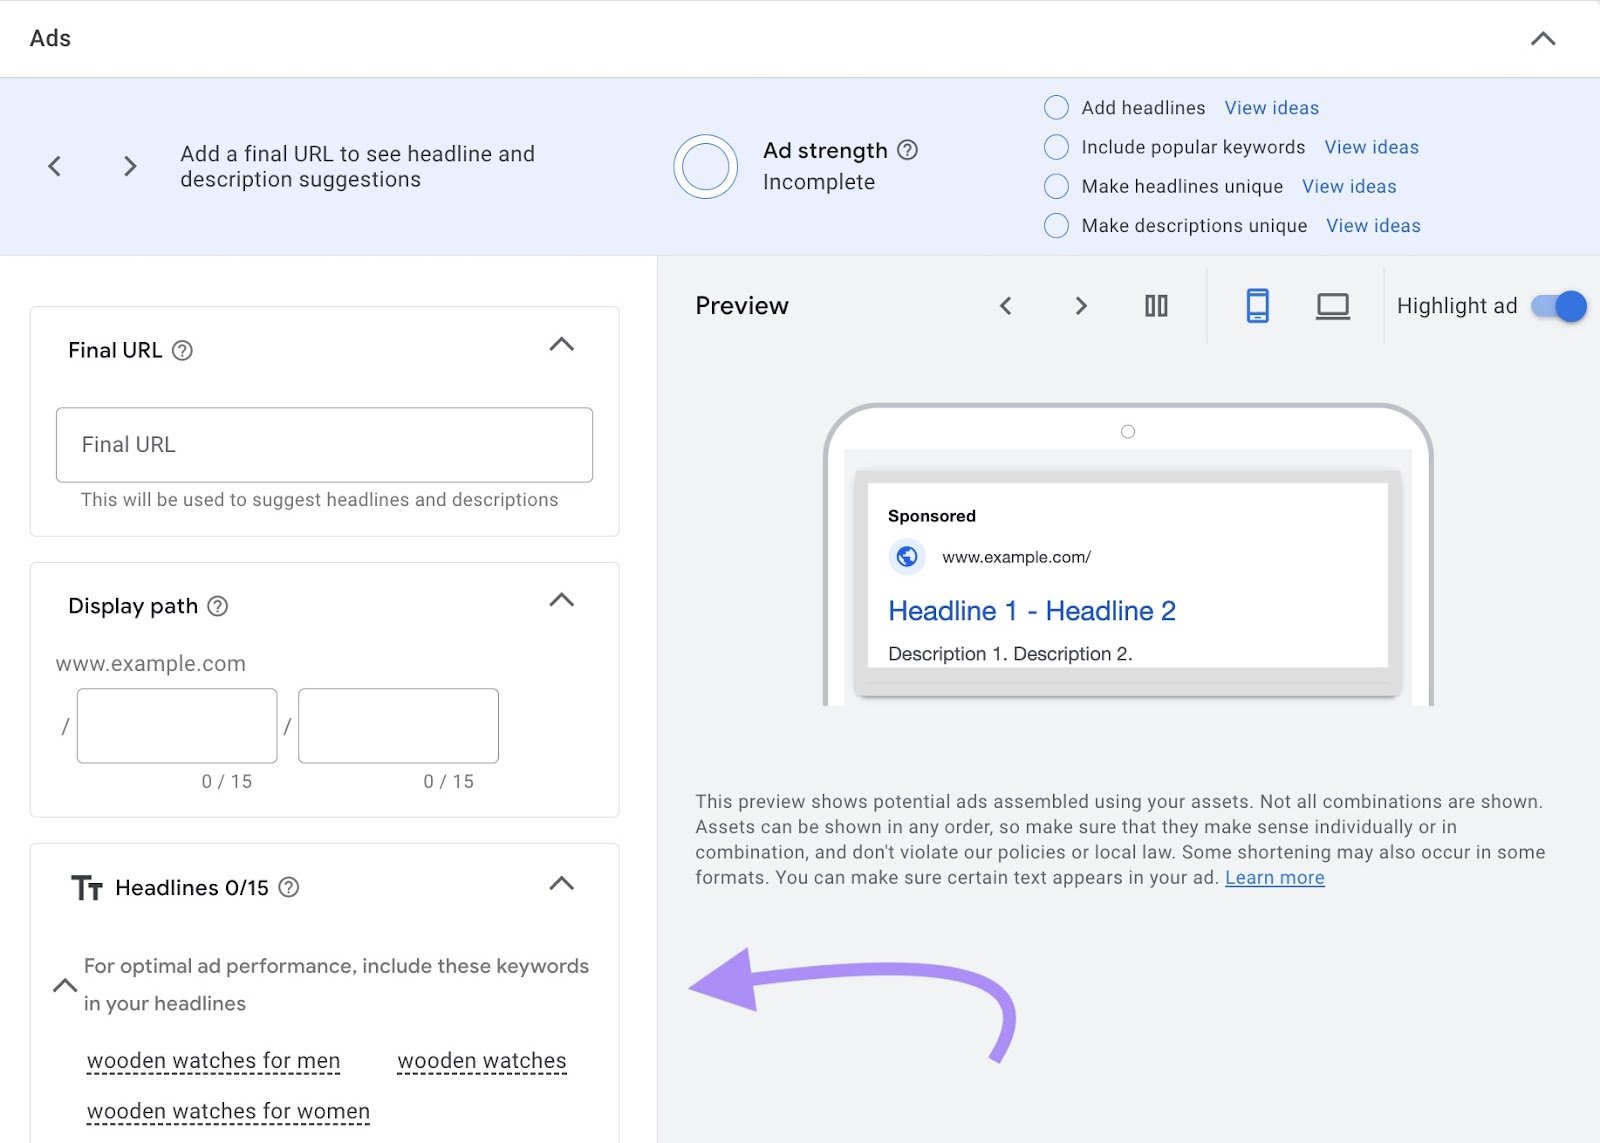Collapse the Ads panel chevron

point(1543,39)
